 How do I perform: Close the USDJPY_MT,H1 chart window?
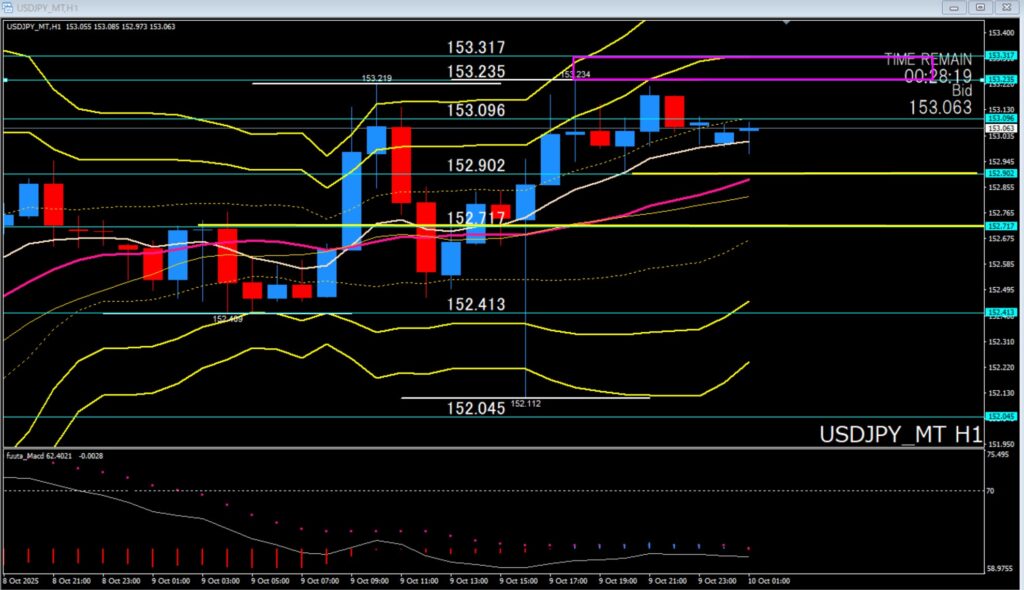[1007, 7]
